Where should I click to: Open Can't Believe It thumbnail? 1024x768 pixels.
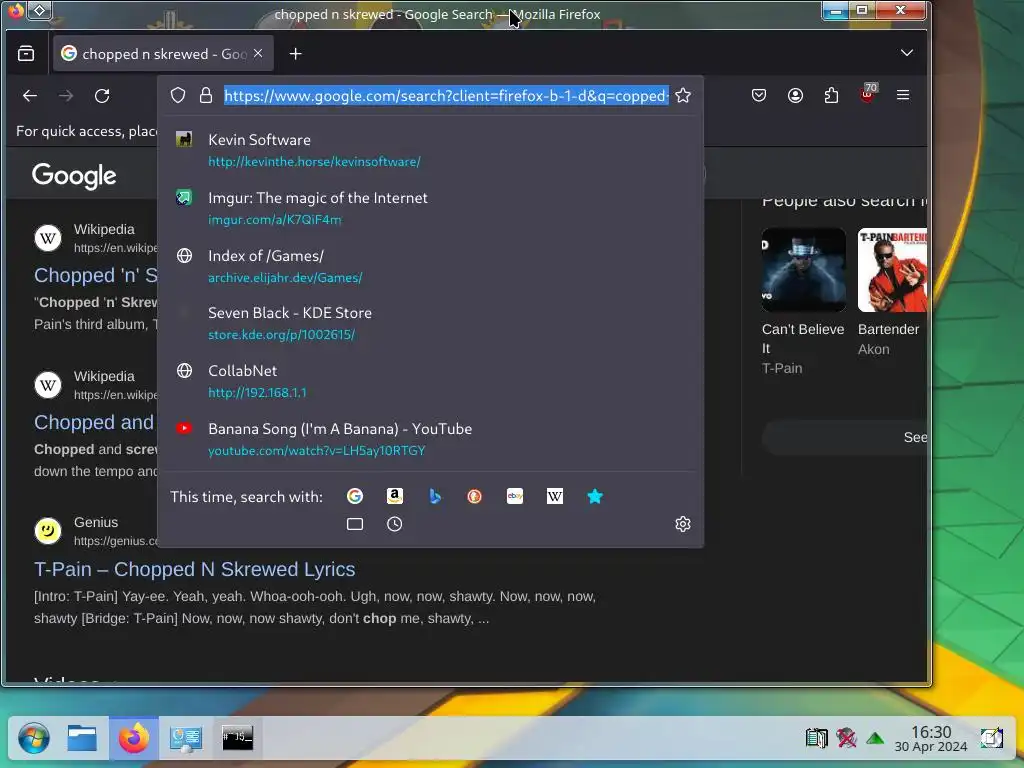tap(803, 270)
